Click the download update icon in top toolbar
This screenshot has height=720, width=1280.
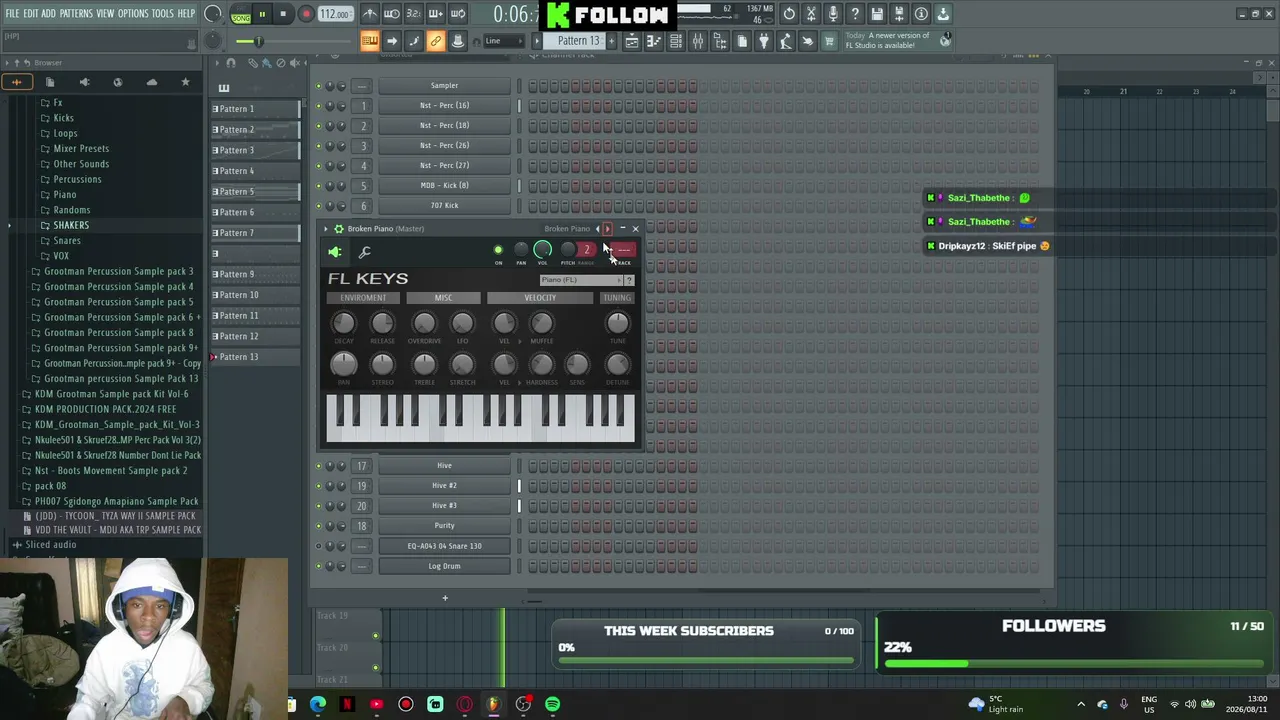[943, 14]
